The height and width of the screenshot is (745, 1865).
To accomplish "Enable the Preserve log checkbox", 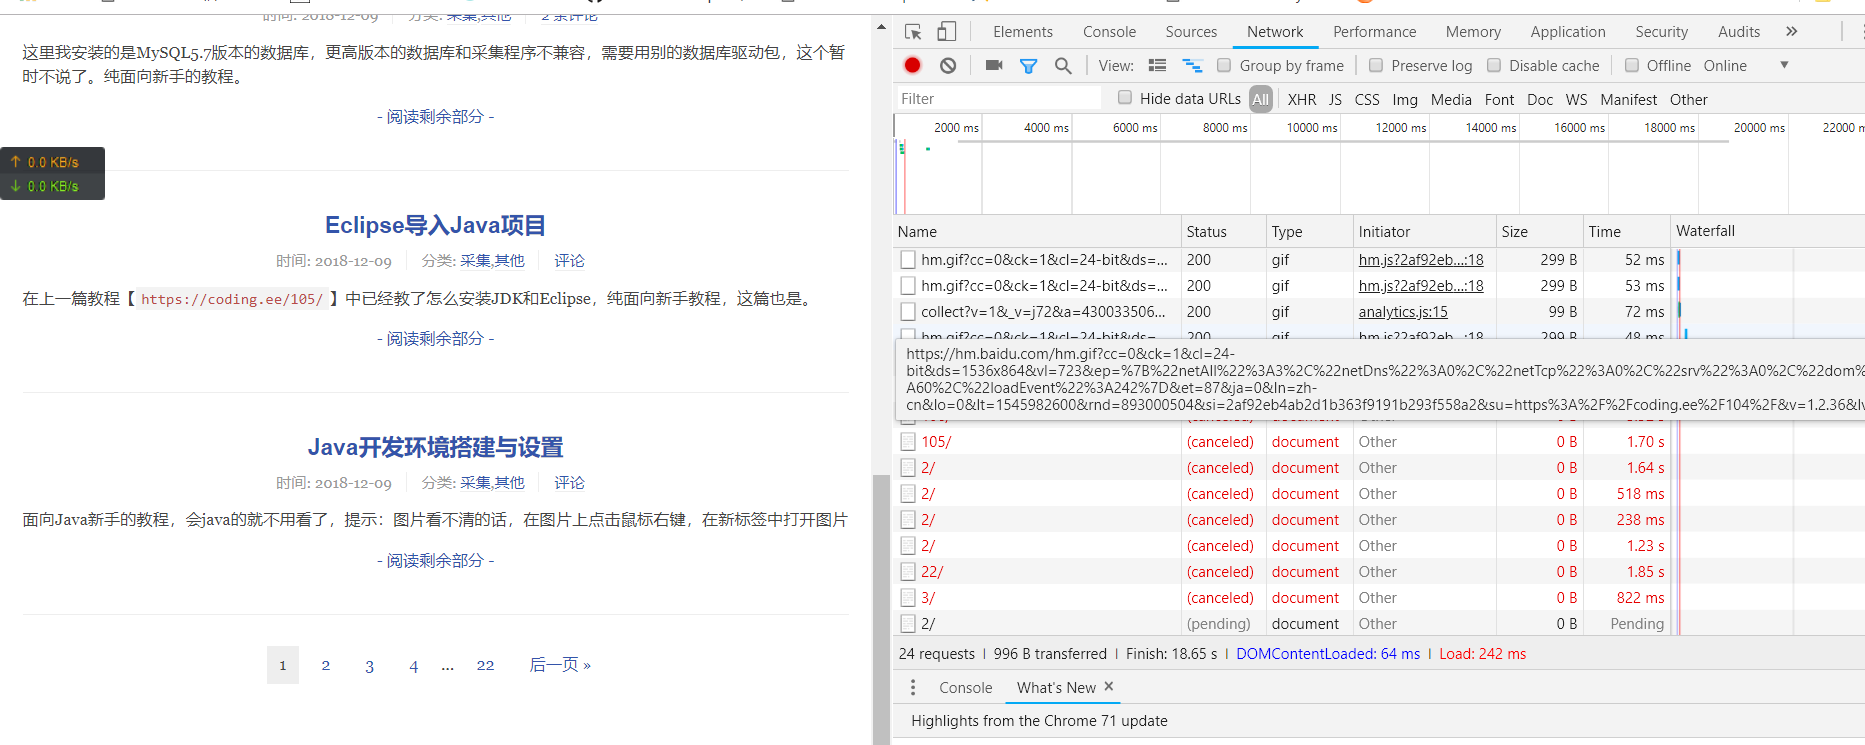I will [1376, 65].
